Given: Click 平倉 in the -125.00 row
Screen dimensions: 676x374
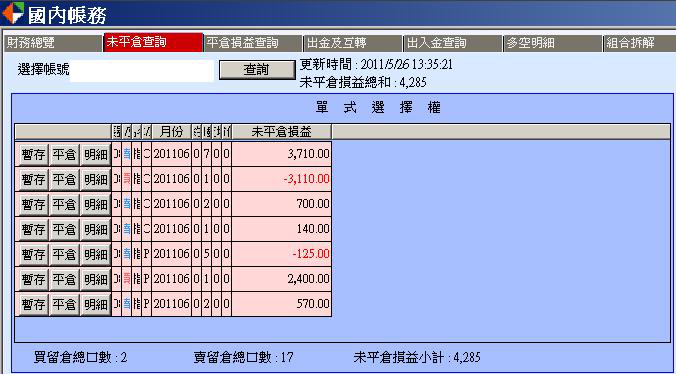Looking at the screenshot, I should (x=64, y=254).
